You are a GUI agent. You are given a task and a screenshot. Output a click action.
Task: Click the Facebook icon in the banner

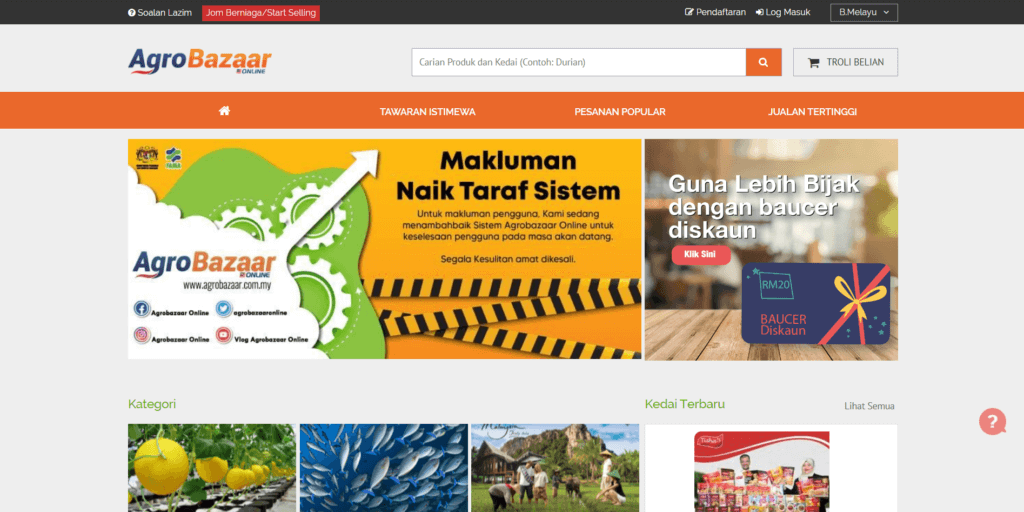(x=142, y=308)
